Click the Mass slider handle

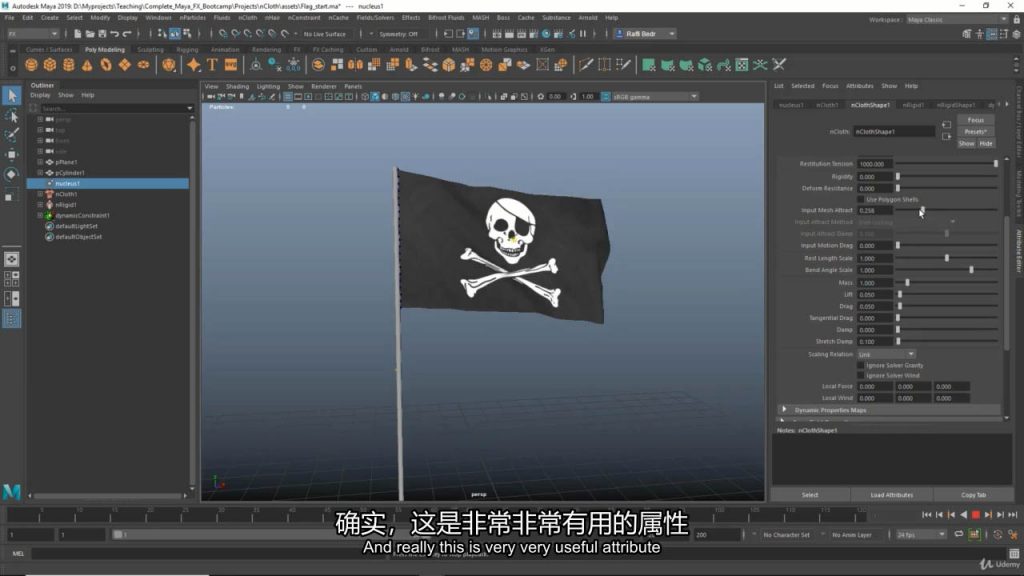pos(907,283)
